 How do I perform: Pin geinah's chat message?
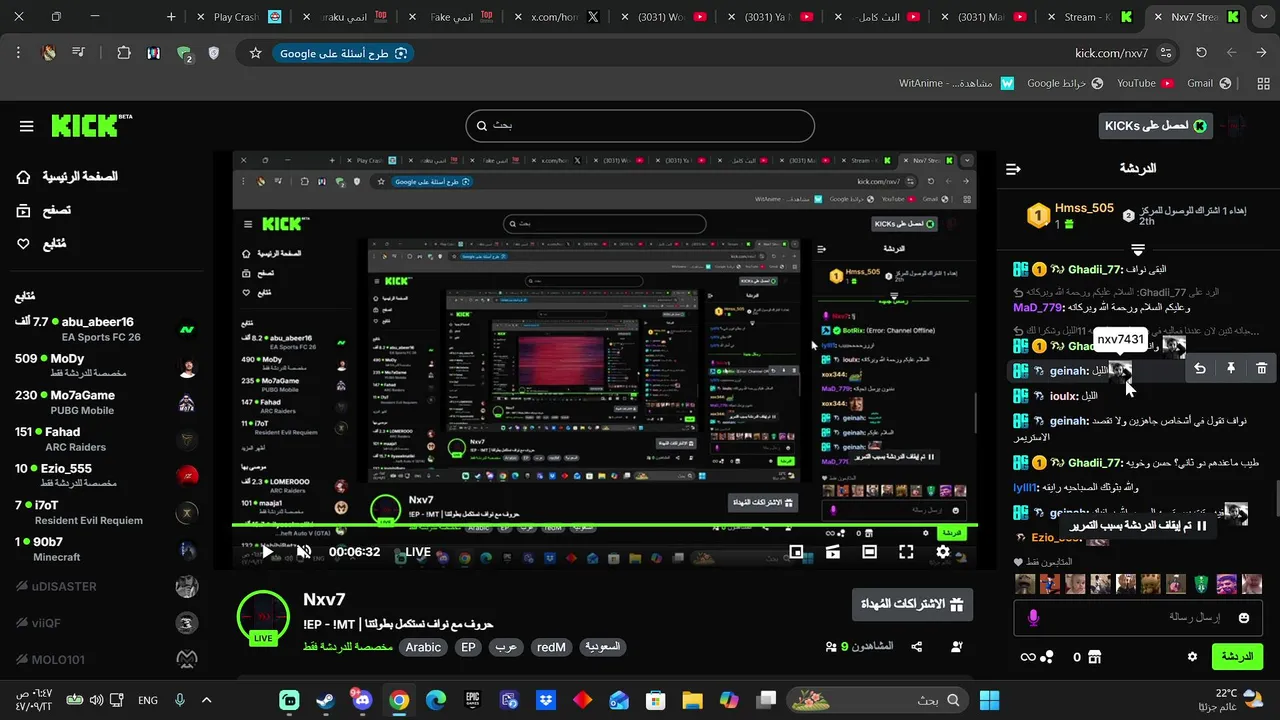coord(1231,369)
